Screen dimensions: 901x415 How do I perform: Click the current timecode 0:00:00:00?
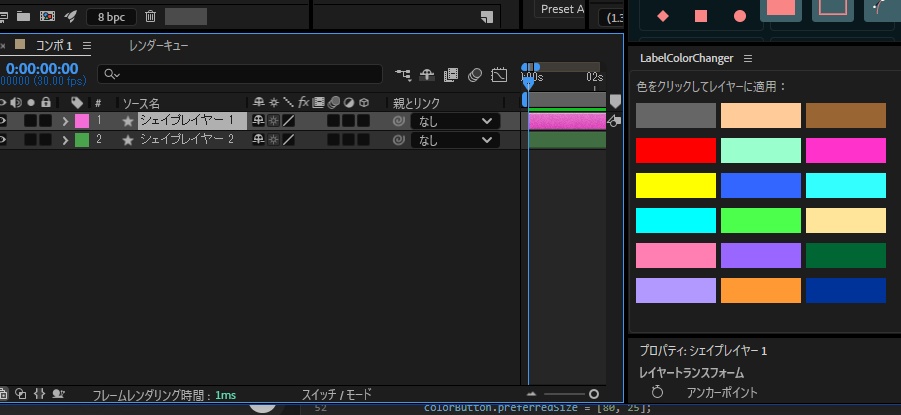(x=42, y=69)
